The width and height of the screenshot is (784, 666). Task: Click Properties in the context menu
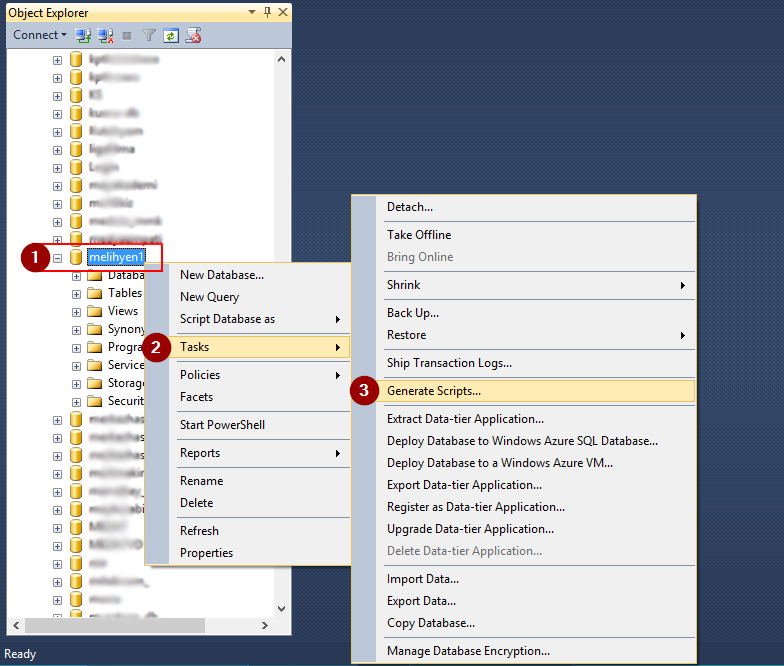click(x=206, y=553)
